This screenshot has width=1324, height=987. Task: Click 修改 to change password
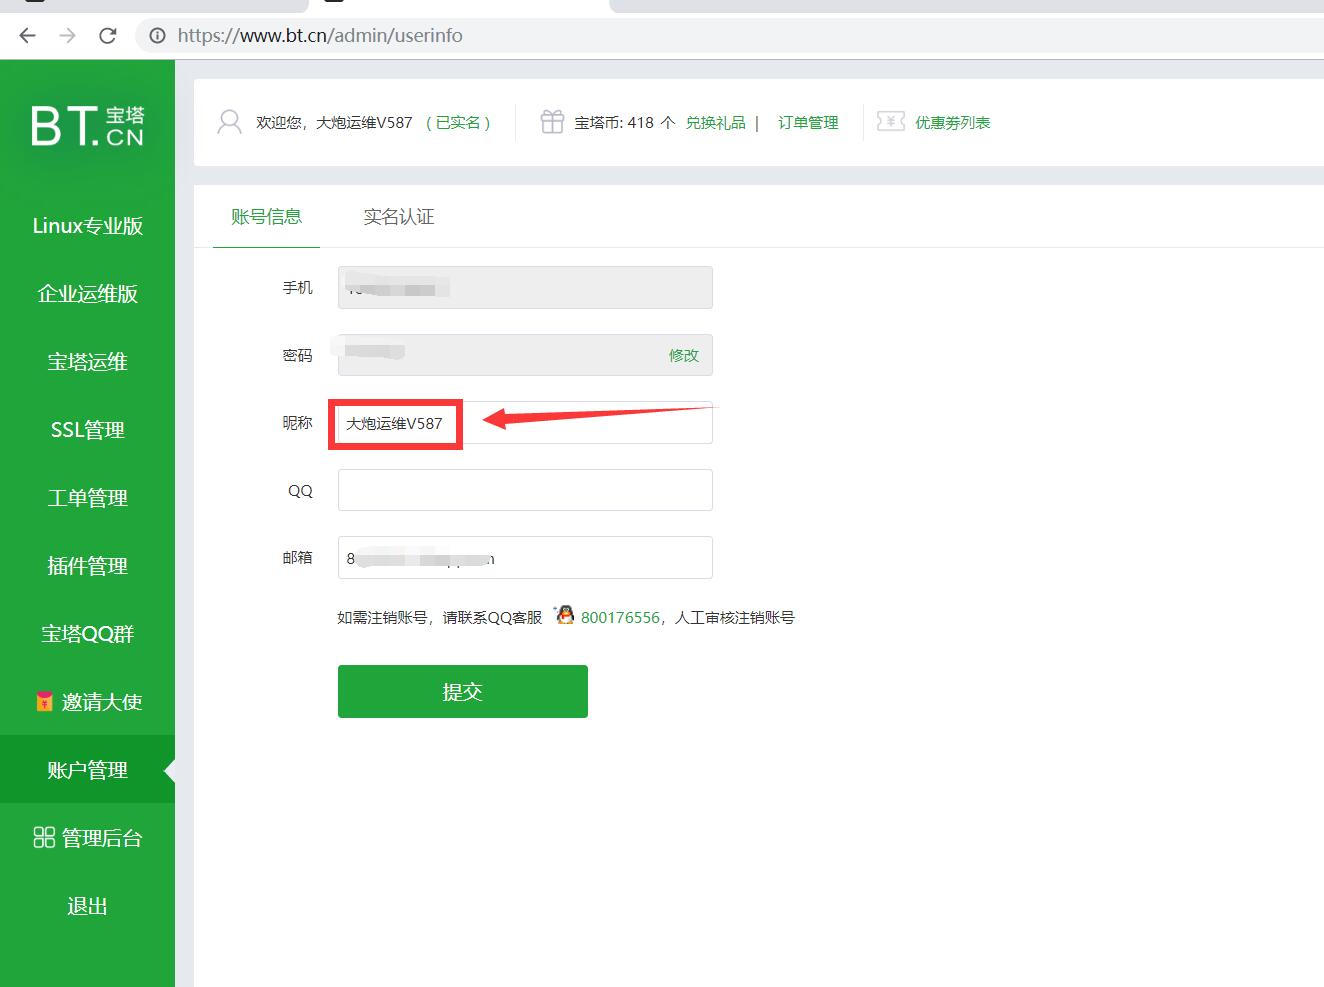point(684,355)
